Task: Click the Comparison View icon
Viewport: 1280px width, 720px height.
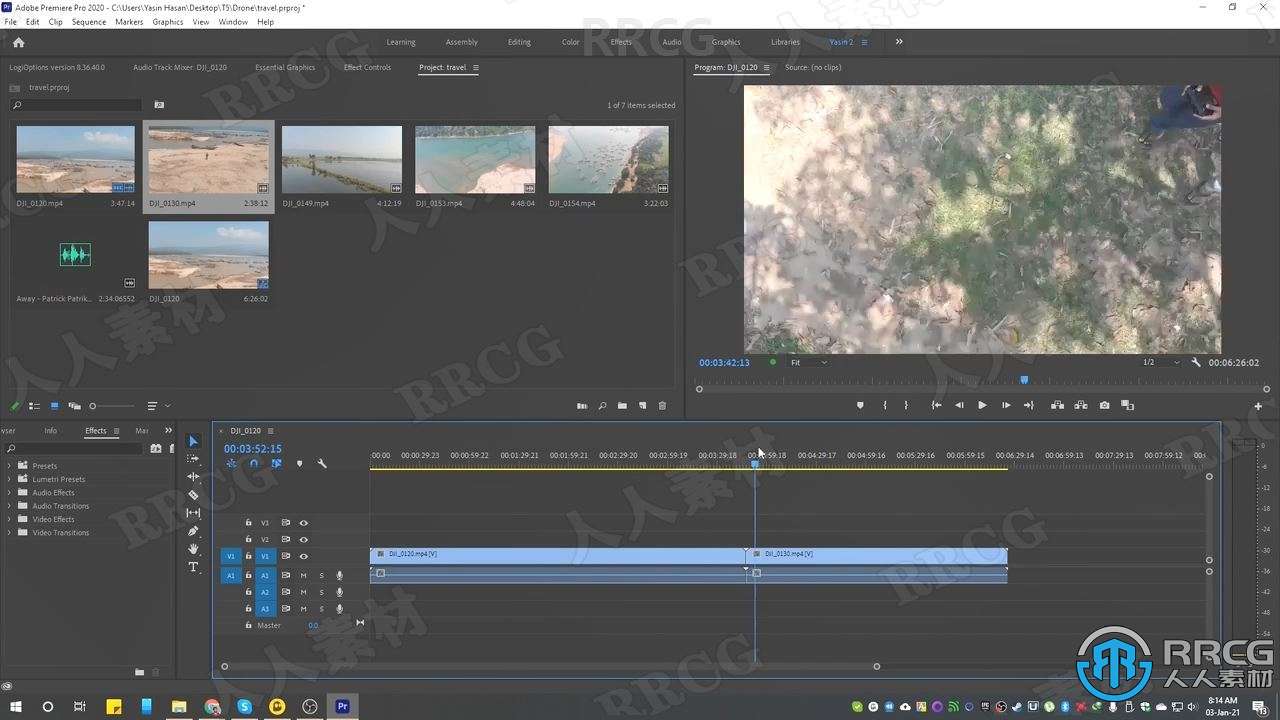Action: (1128, 405)
